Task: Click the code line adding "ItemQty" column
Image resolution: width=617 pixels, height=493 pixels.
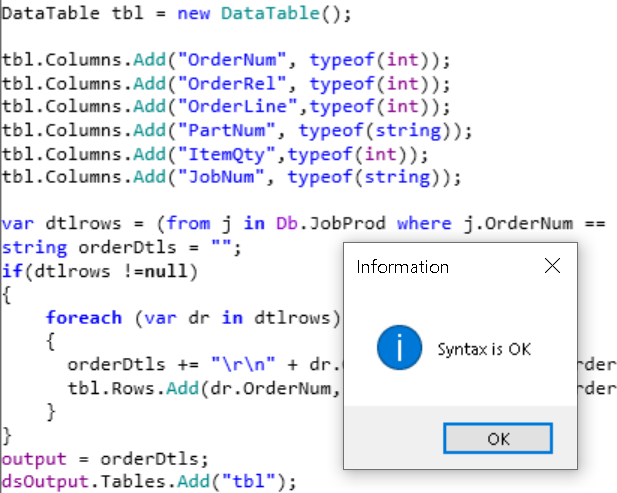Action: pyautogui.click(x=215, y=154)
